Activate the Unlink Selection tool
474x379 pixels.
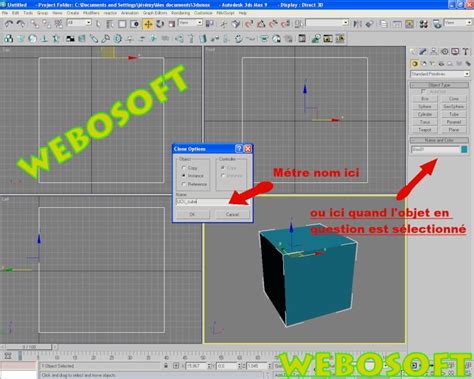(x=46, y=24)
